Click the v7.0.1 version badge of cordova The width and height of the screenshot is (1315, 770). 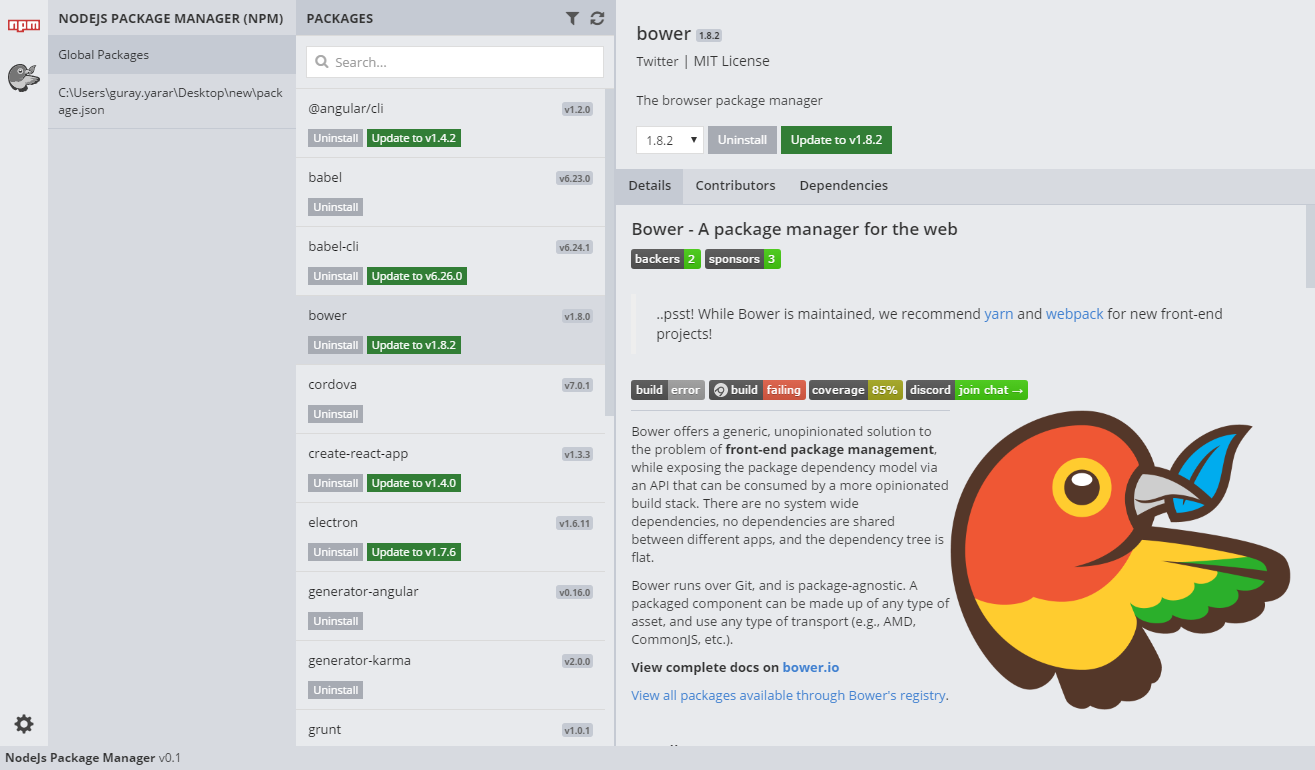(577, 386)
